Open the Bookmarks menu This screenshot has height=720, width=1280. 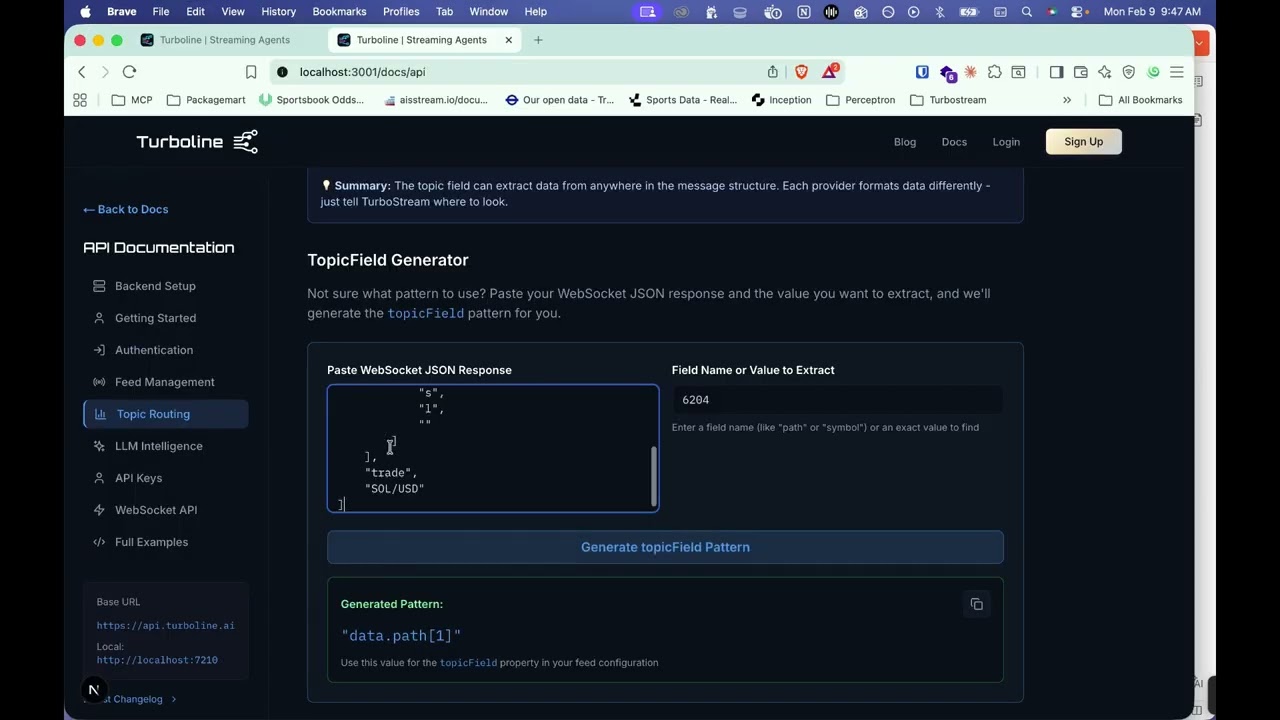tap(339, 12)
